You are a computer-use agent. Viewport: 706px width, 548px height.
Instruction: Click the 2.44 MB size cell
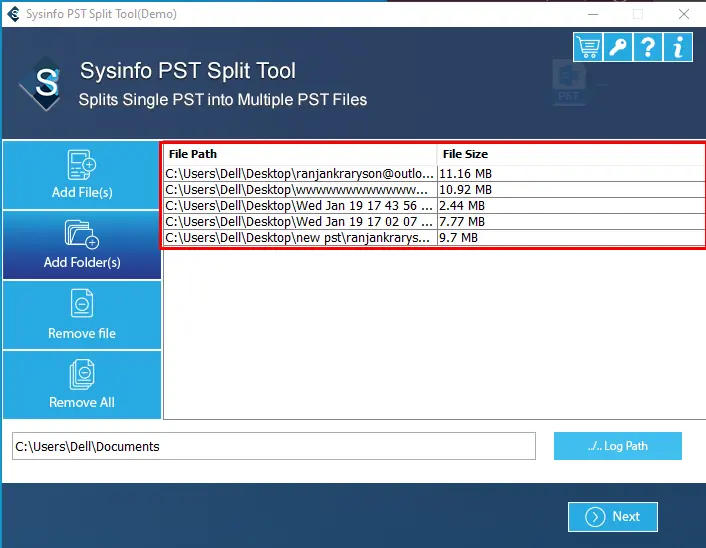click(x=570, y=206)
